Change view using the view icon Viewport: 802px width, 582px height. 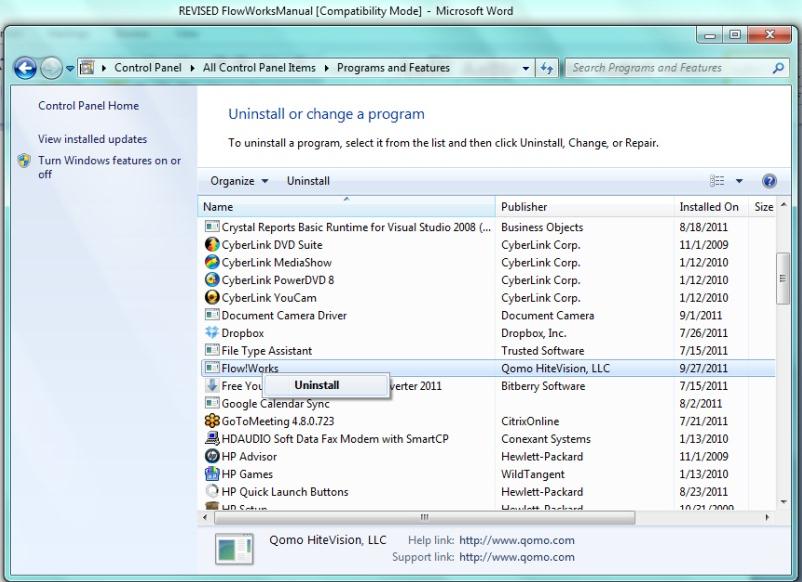pyautogui.click(x=717, y=181)
